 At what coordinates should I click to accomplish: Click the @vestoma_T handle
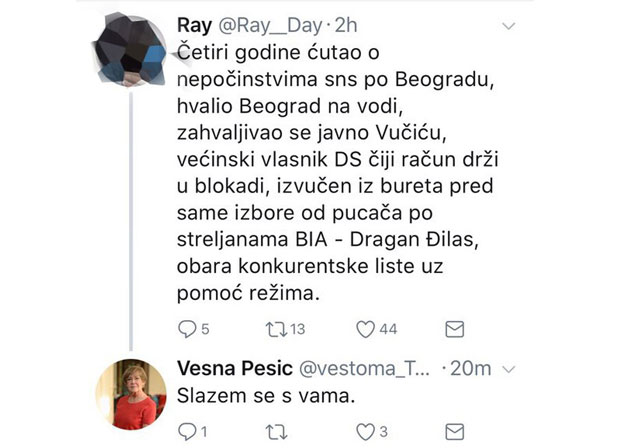361,367
